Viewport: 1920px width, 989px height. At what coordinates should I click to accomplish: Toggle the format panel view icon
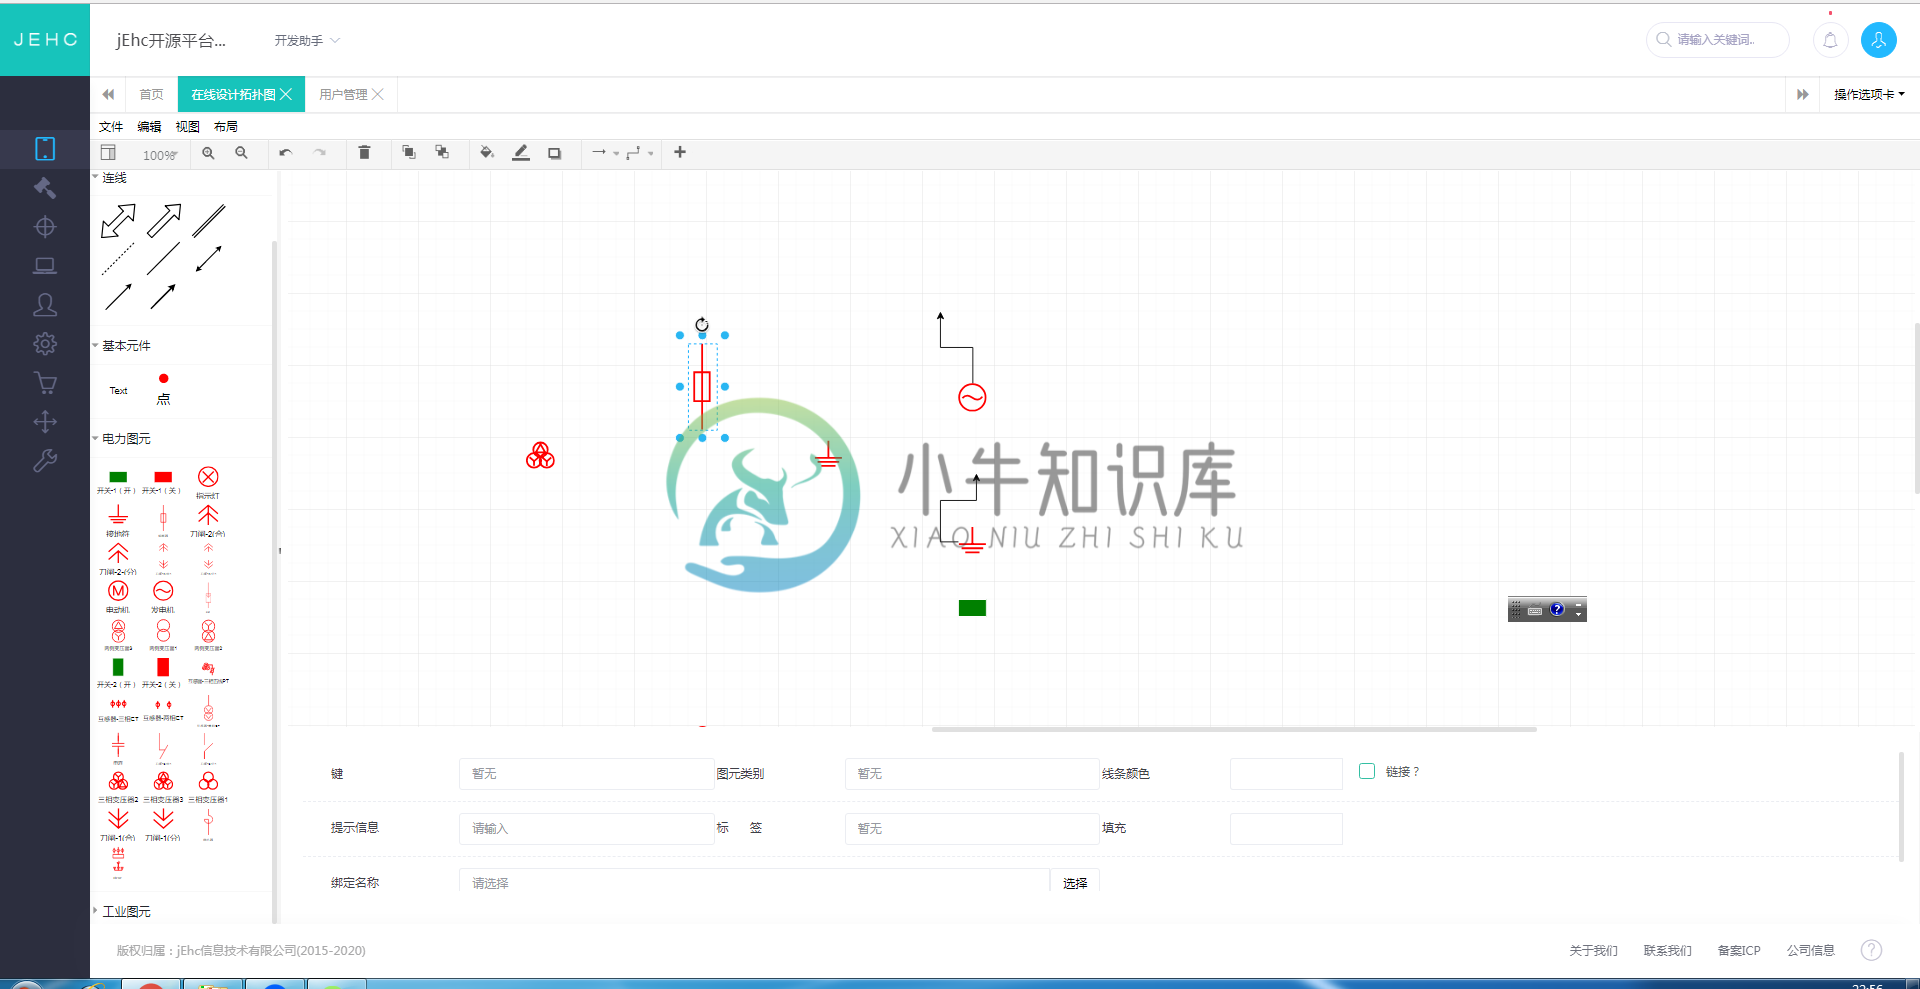tap(108, 153)
